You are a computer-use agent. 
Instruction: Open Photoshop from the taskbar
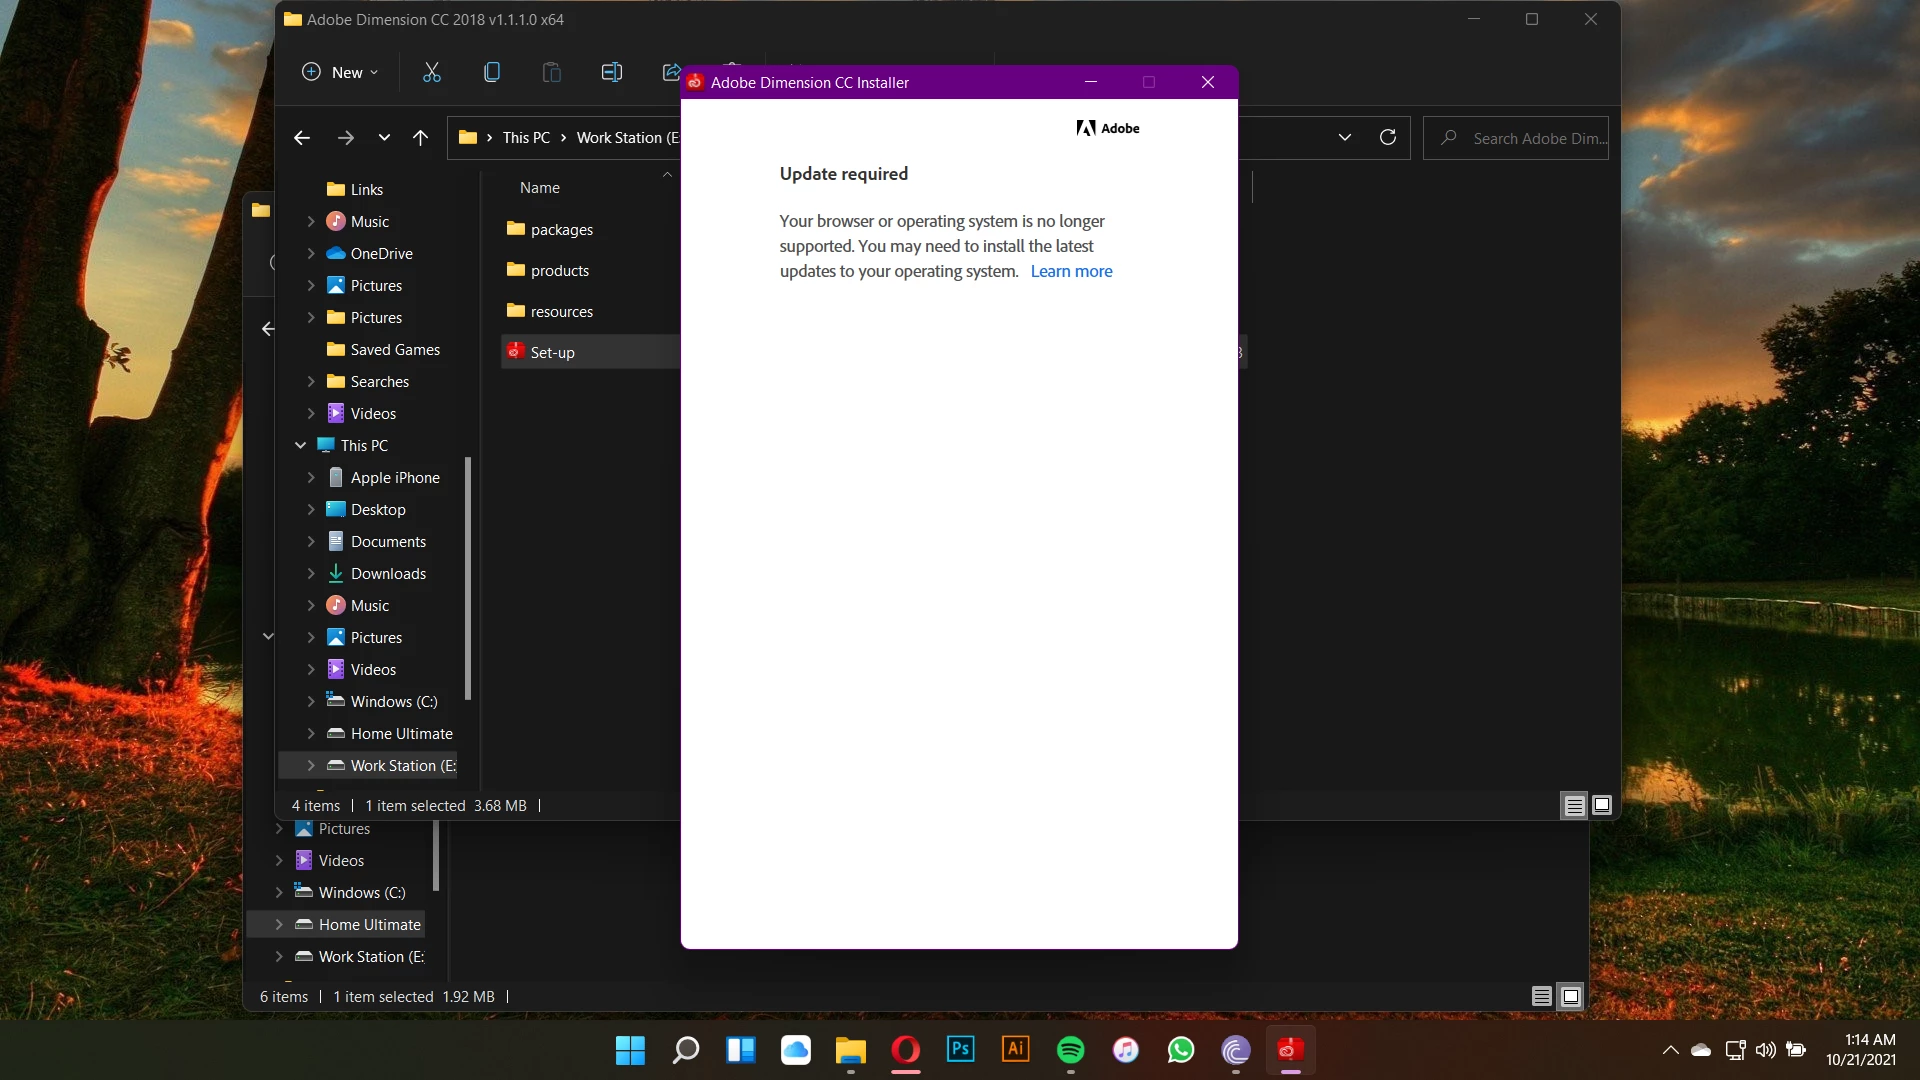(960, 1049)
